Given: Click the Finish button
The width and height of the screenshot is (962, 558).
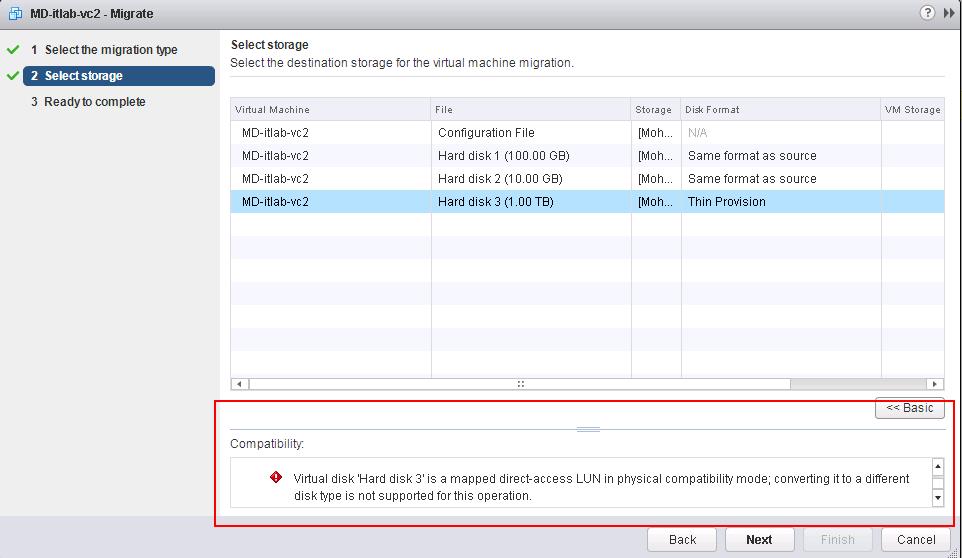Looking at the screenshot, I should [837, 540].
